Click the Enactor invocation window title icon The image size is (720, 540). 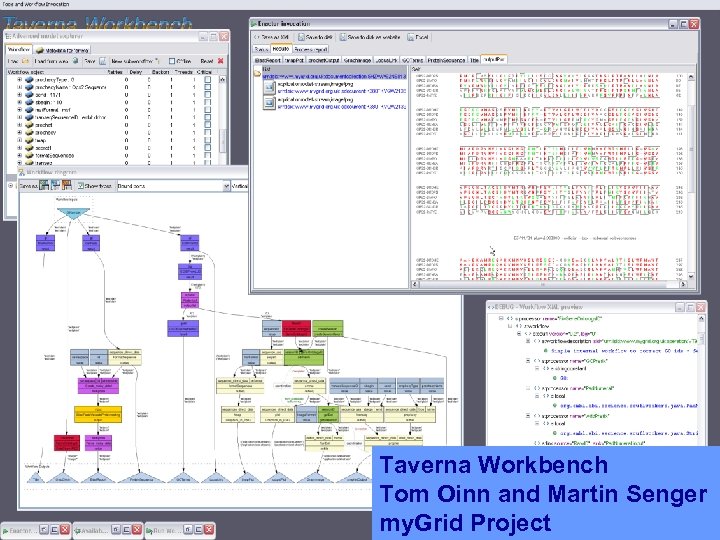[x=253, y=23]
